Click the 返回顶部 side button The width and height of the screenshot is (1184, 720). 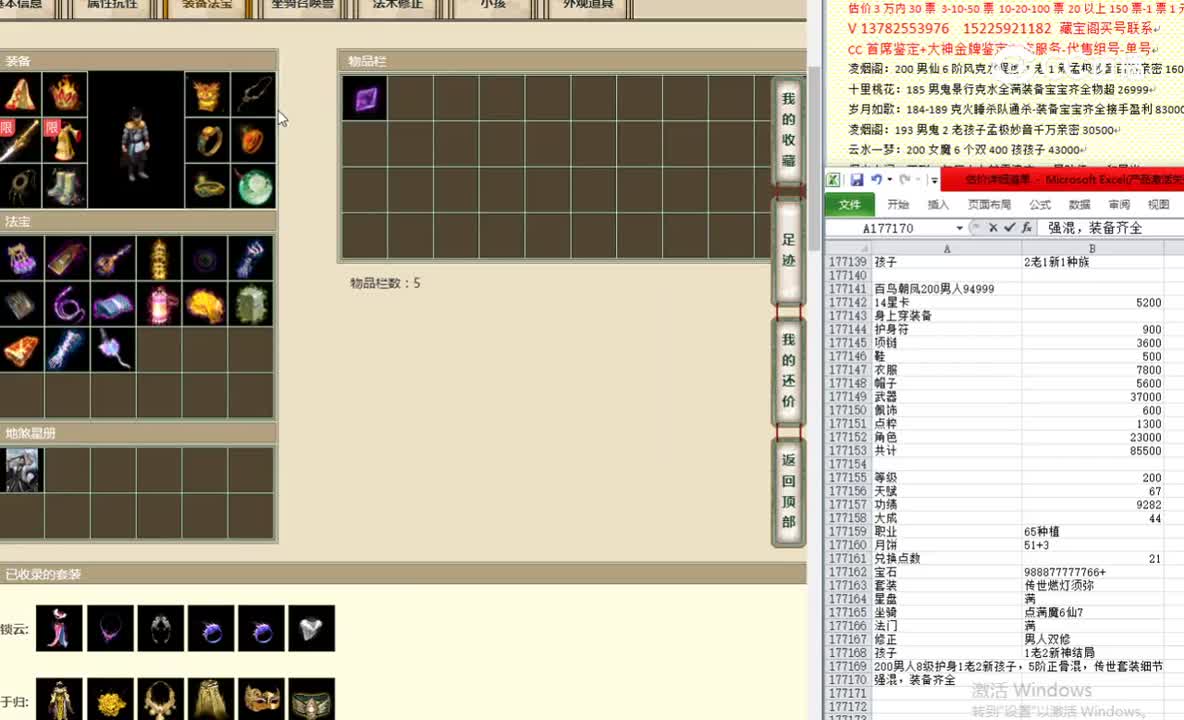click(x=788, y=491)
